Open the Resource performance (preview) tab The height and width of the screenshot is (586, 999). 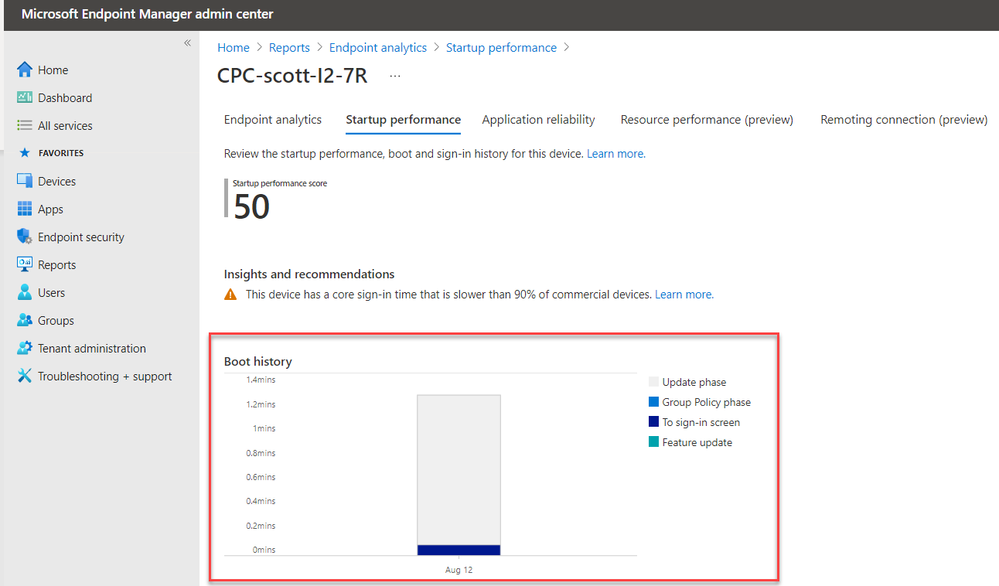coord(707,120)
